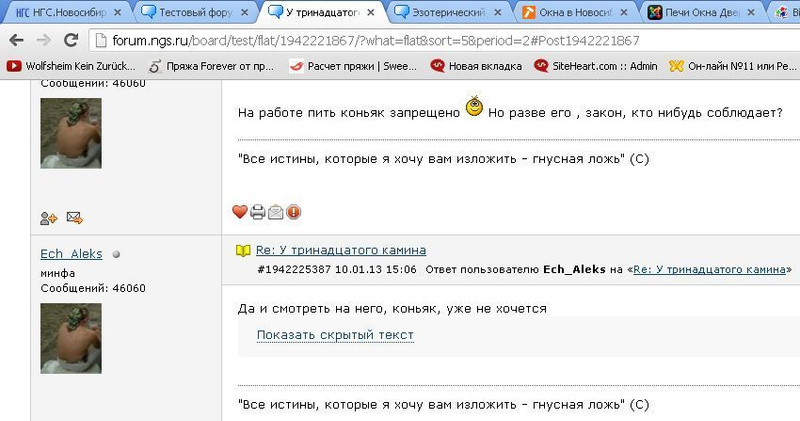
Task: Close the Эзотерический tab
Action: 497,12
